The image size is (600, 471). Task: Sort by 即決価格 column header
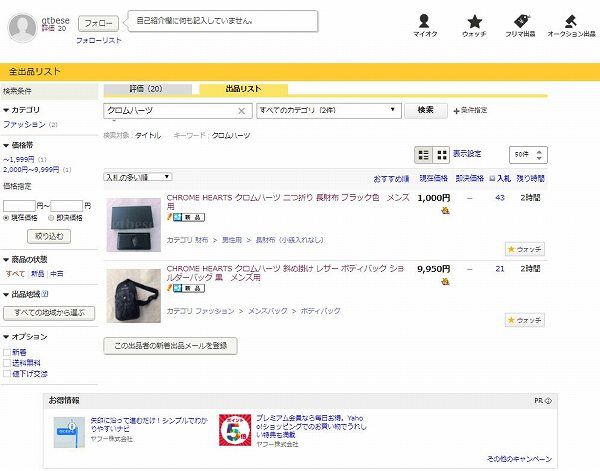470,178
